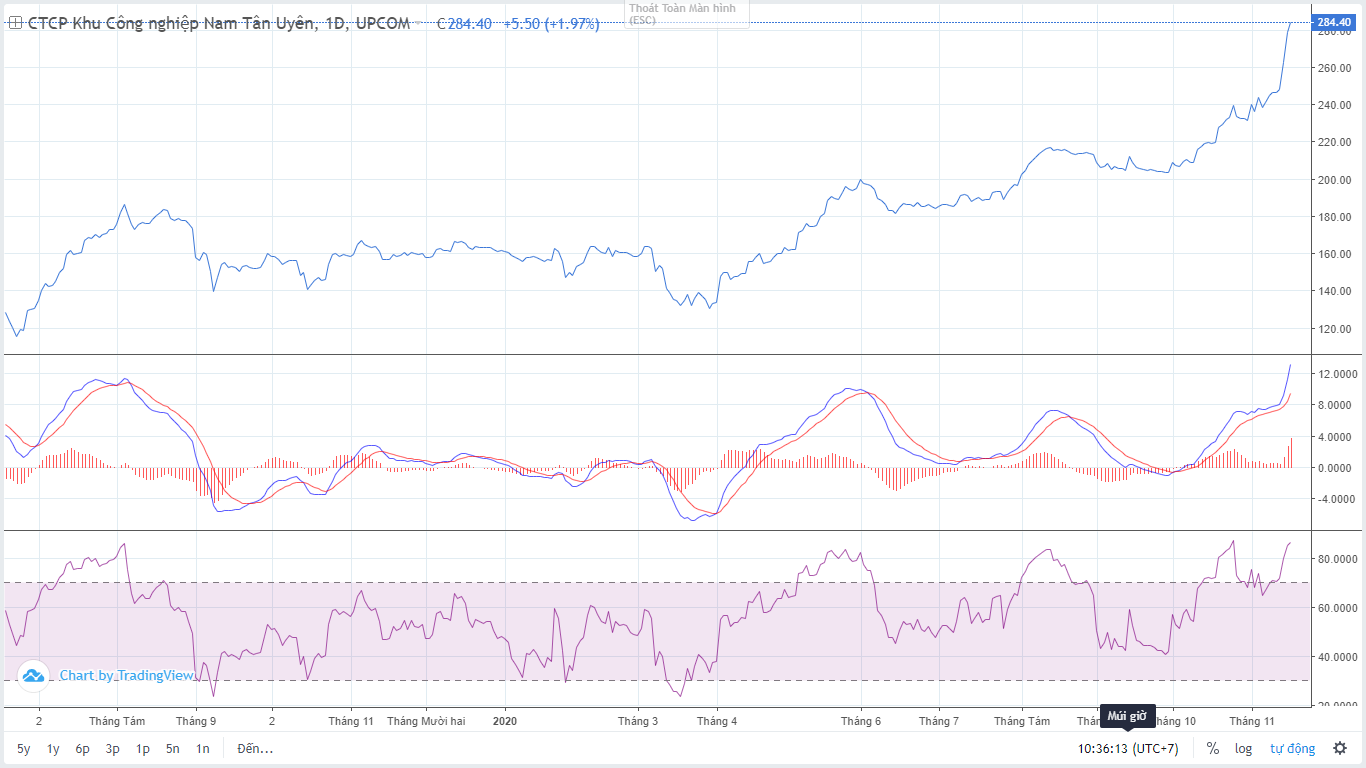Image resolution: width=1366 pixels, height=768 pixels.
Task: Click 'Tháng 10' on the time axis
Action: point(1176,721)
